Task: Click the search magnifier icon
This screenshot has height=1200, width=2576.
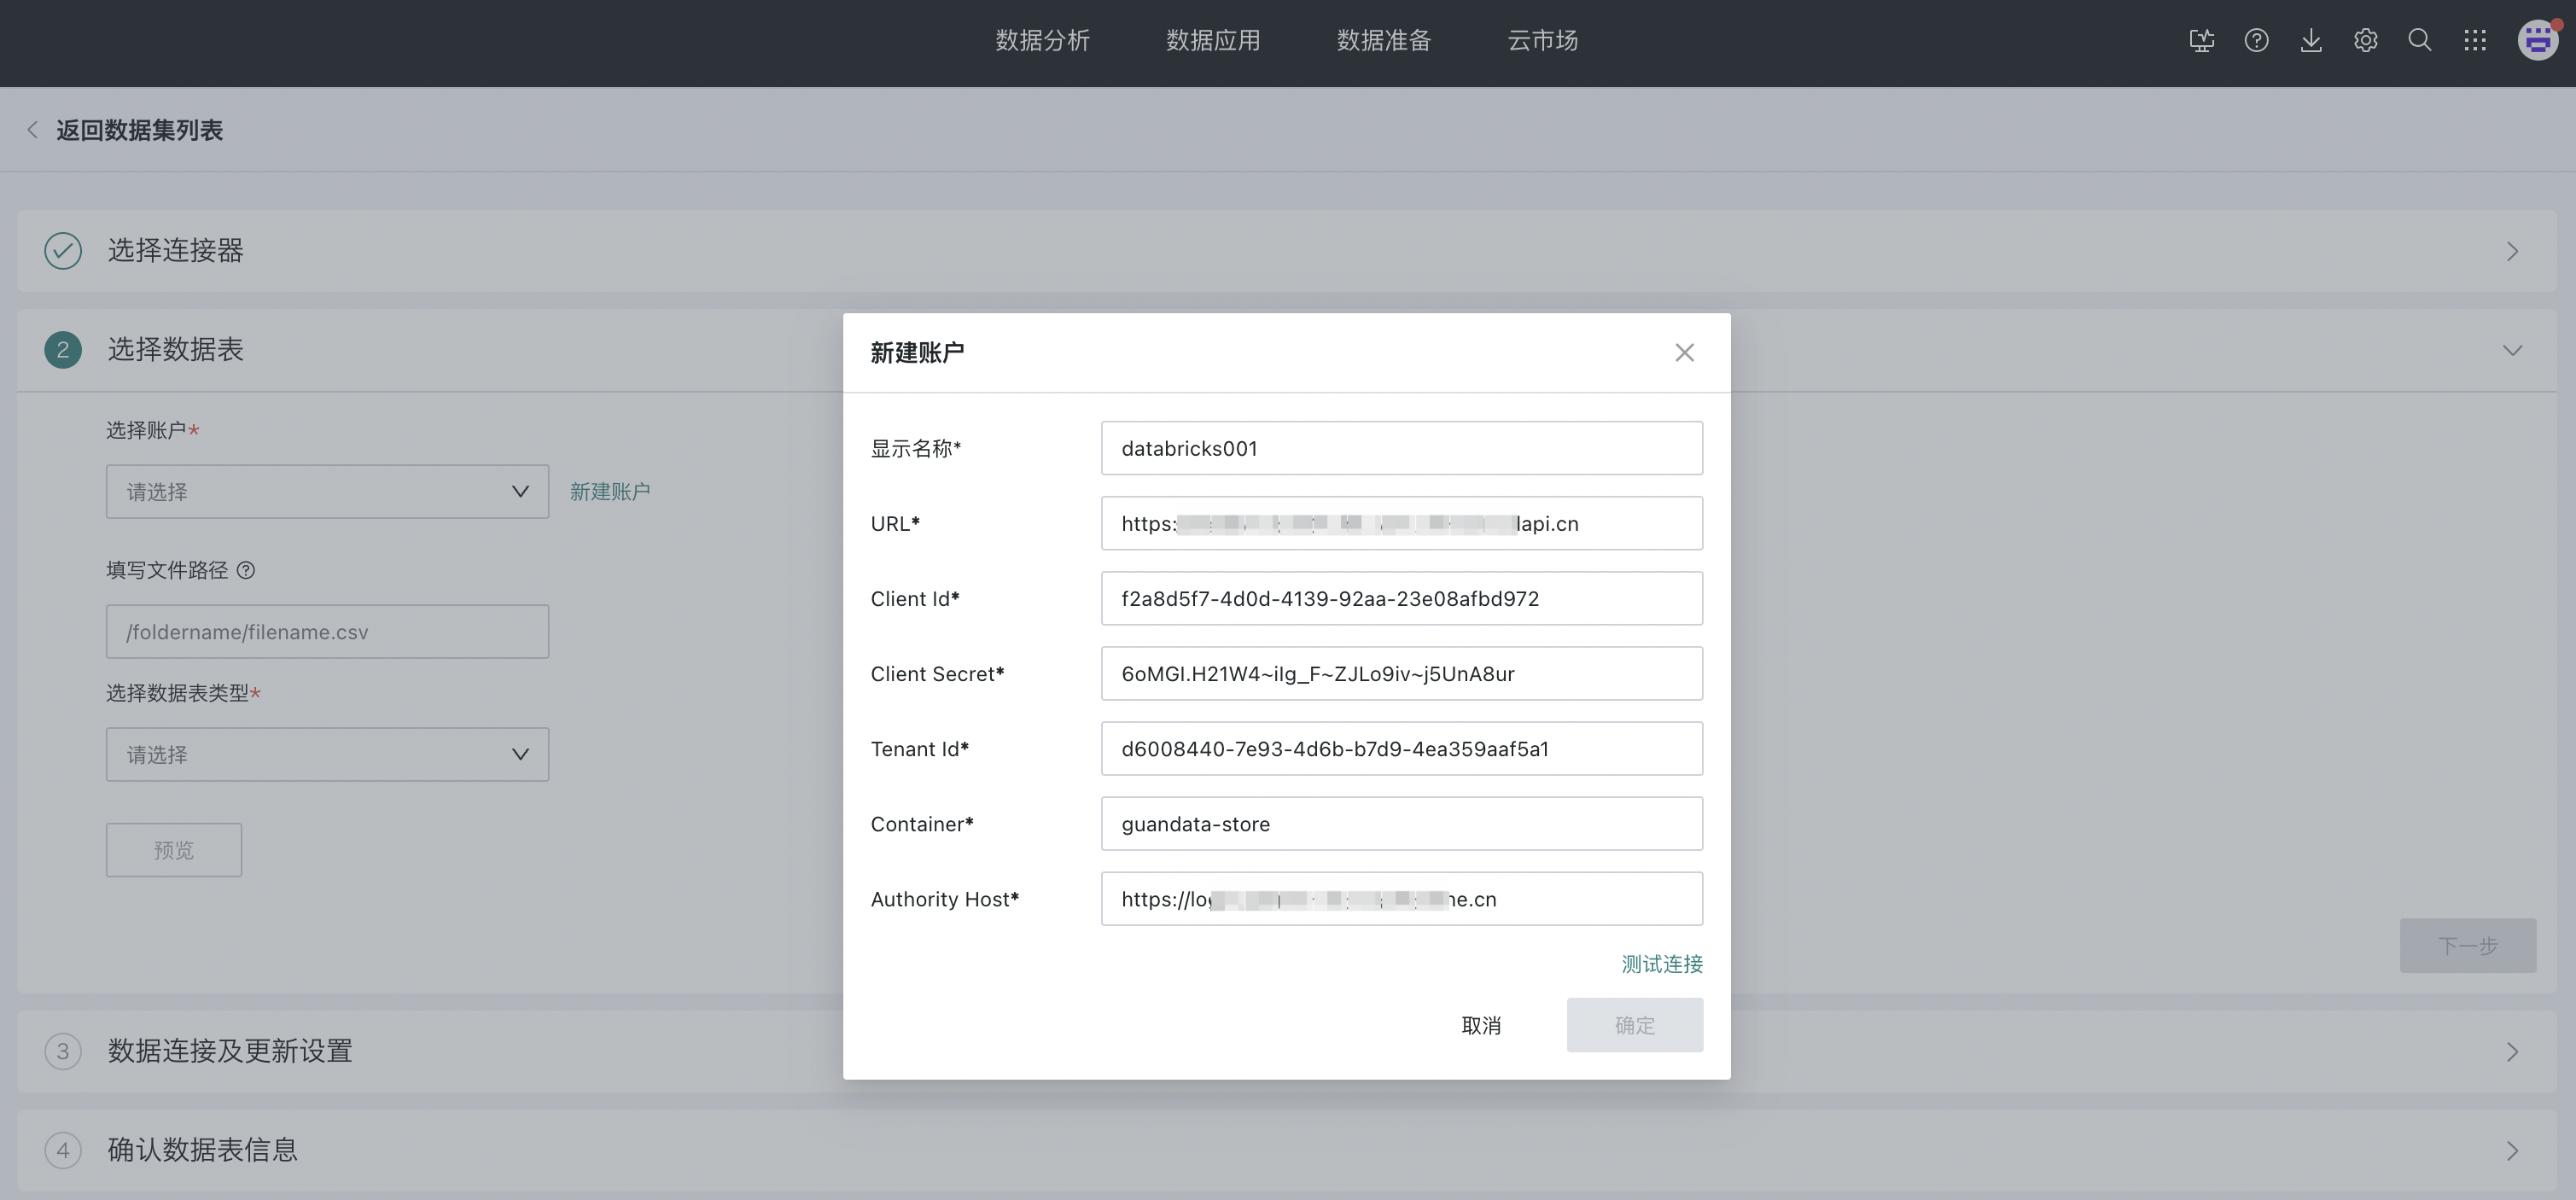Action: coord(2420,41)
